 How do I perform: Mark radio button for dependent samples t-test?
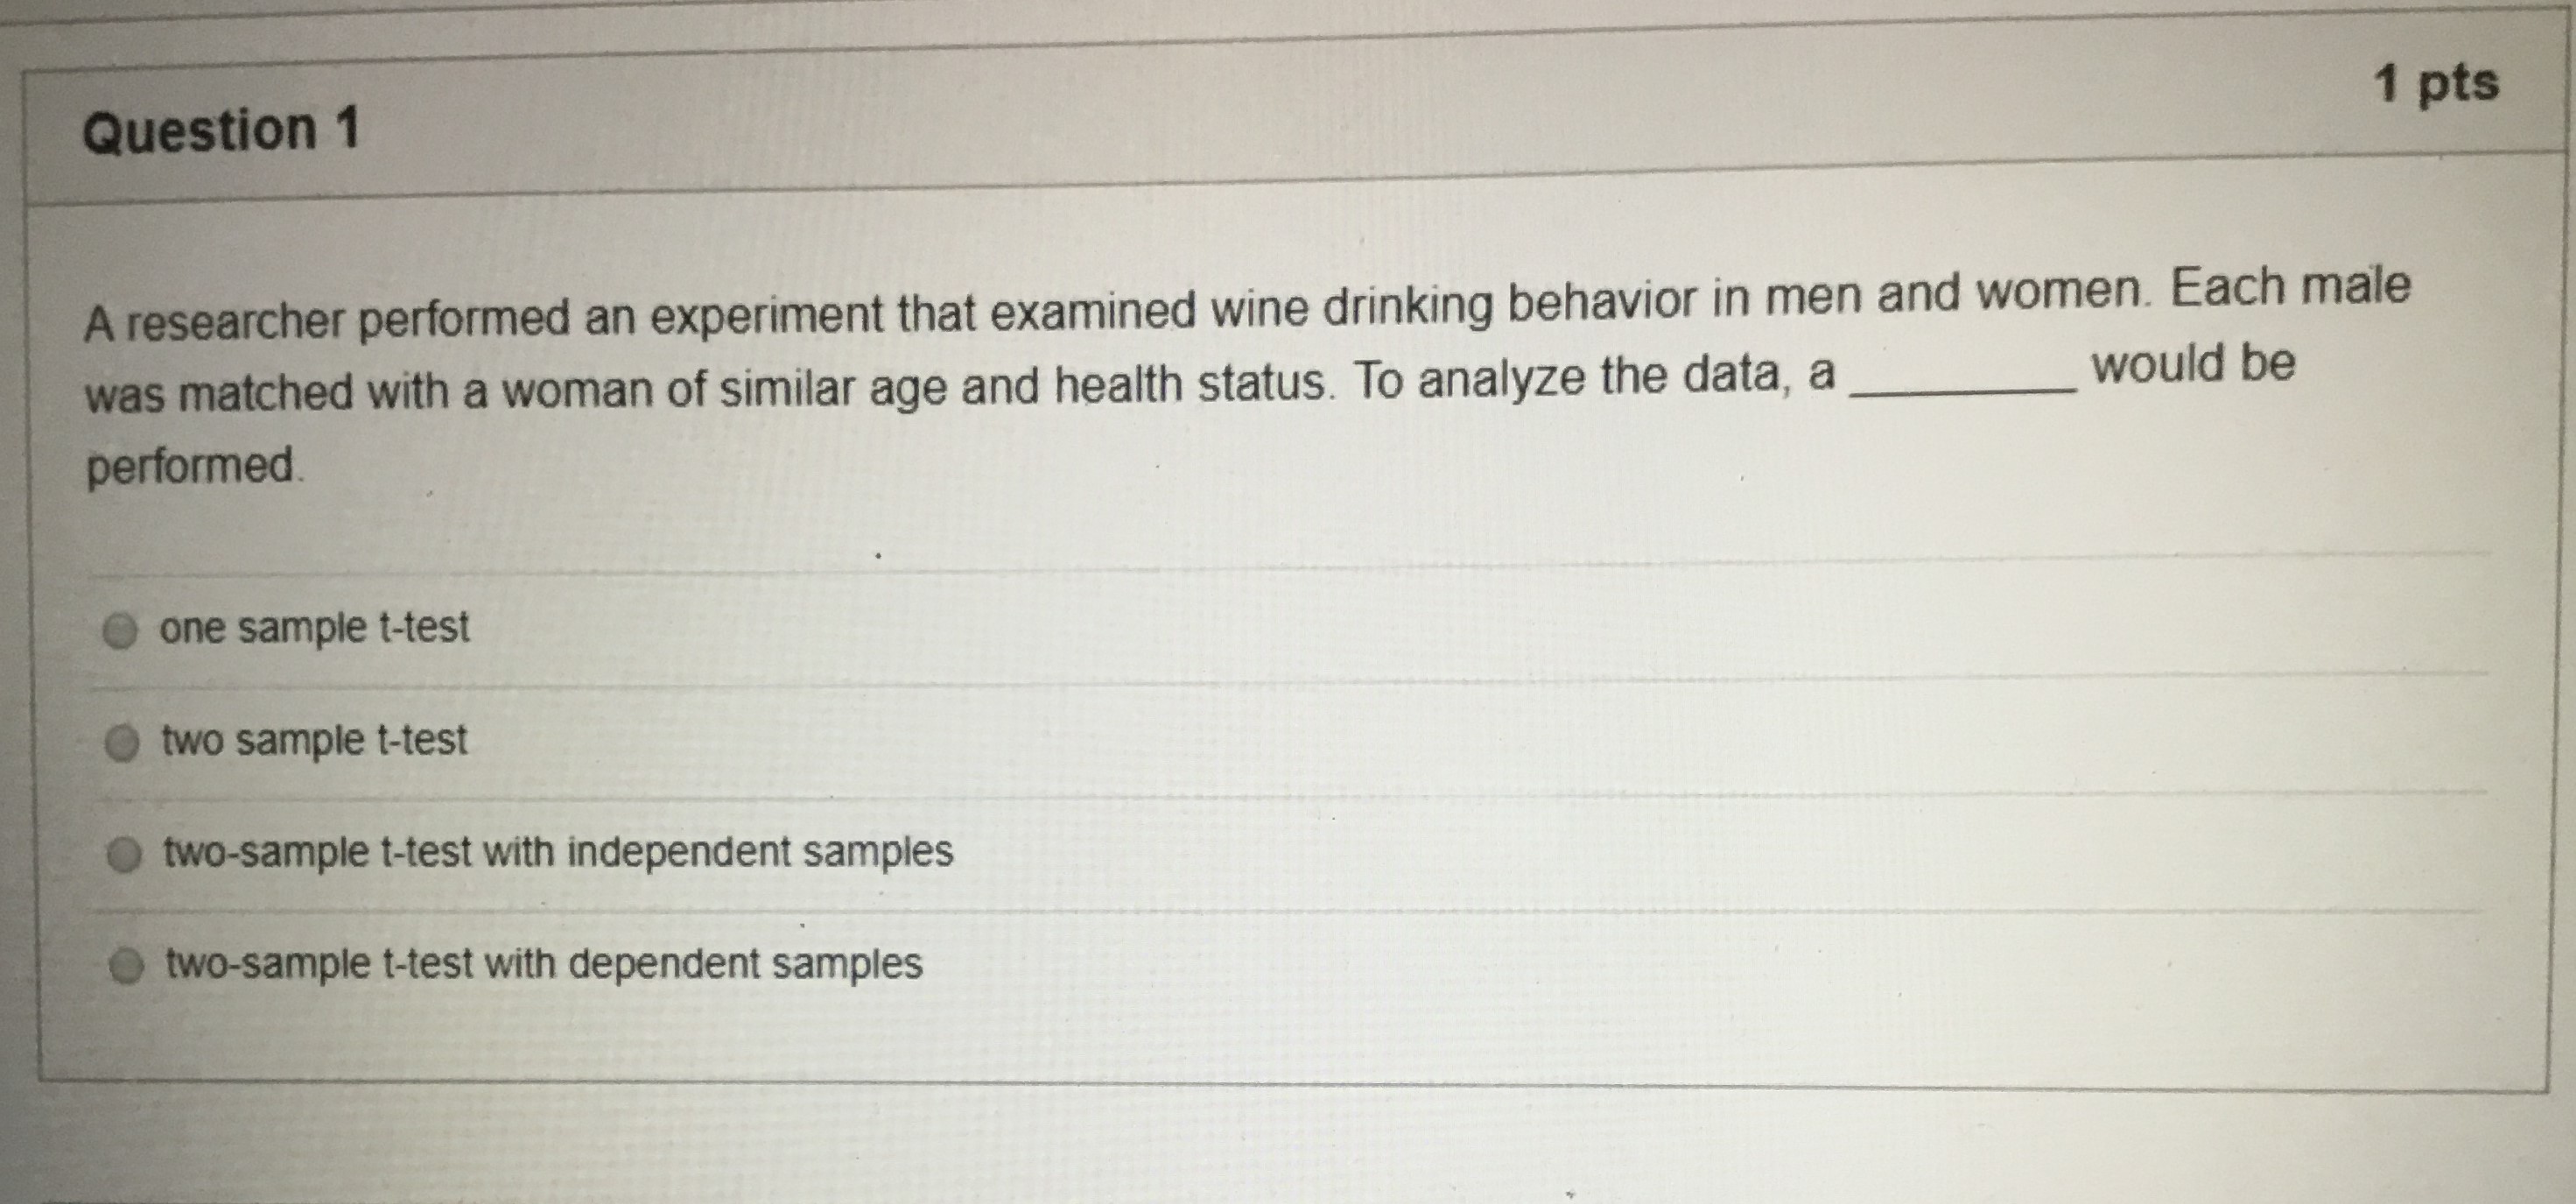(x=127, y=968)
